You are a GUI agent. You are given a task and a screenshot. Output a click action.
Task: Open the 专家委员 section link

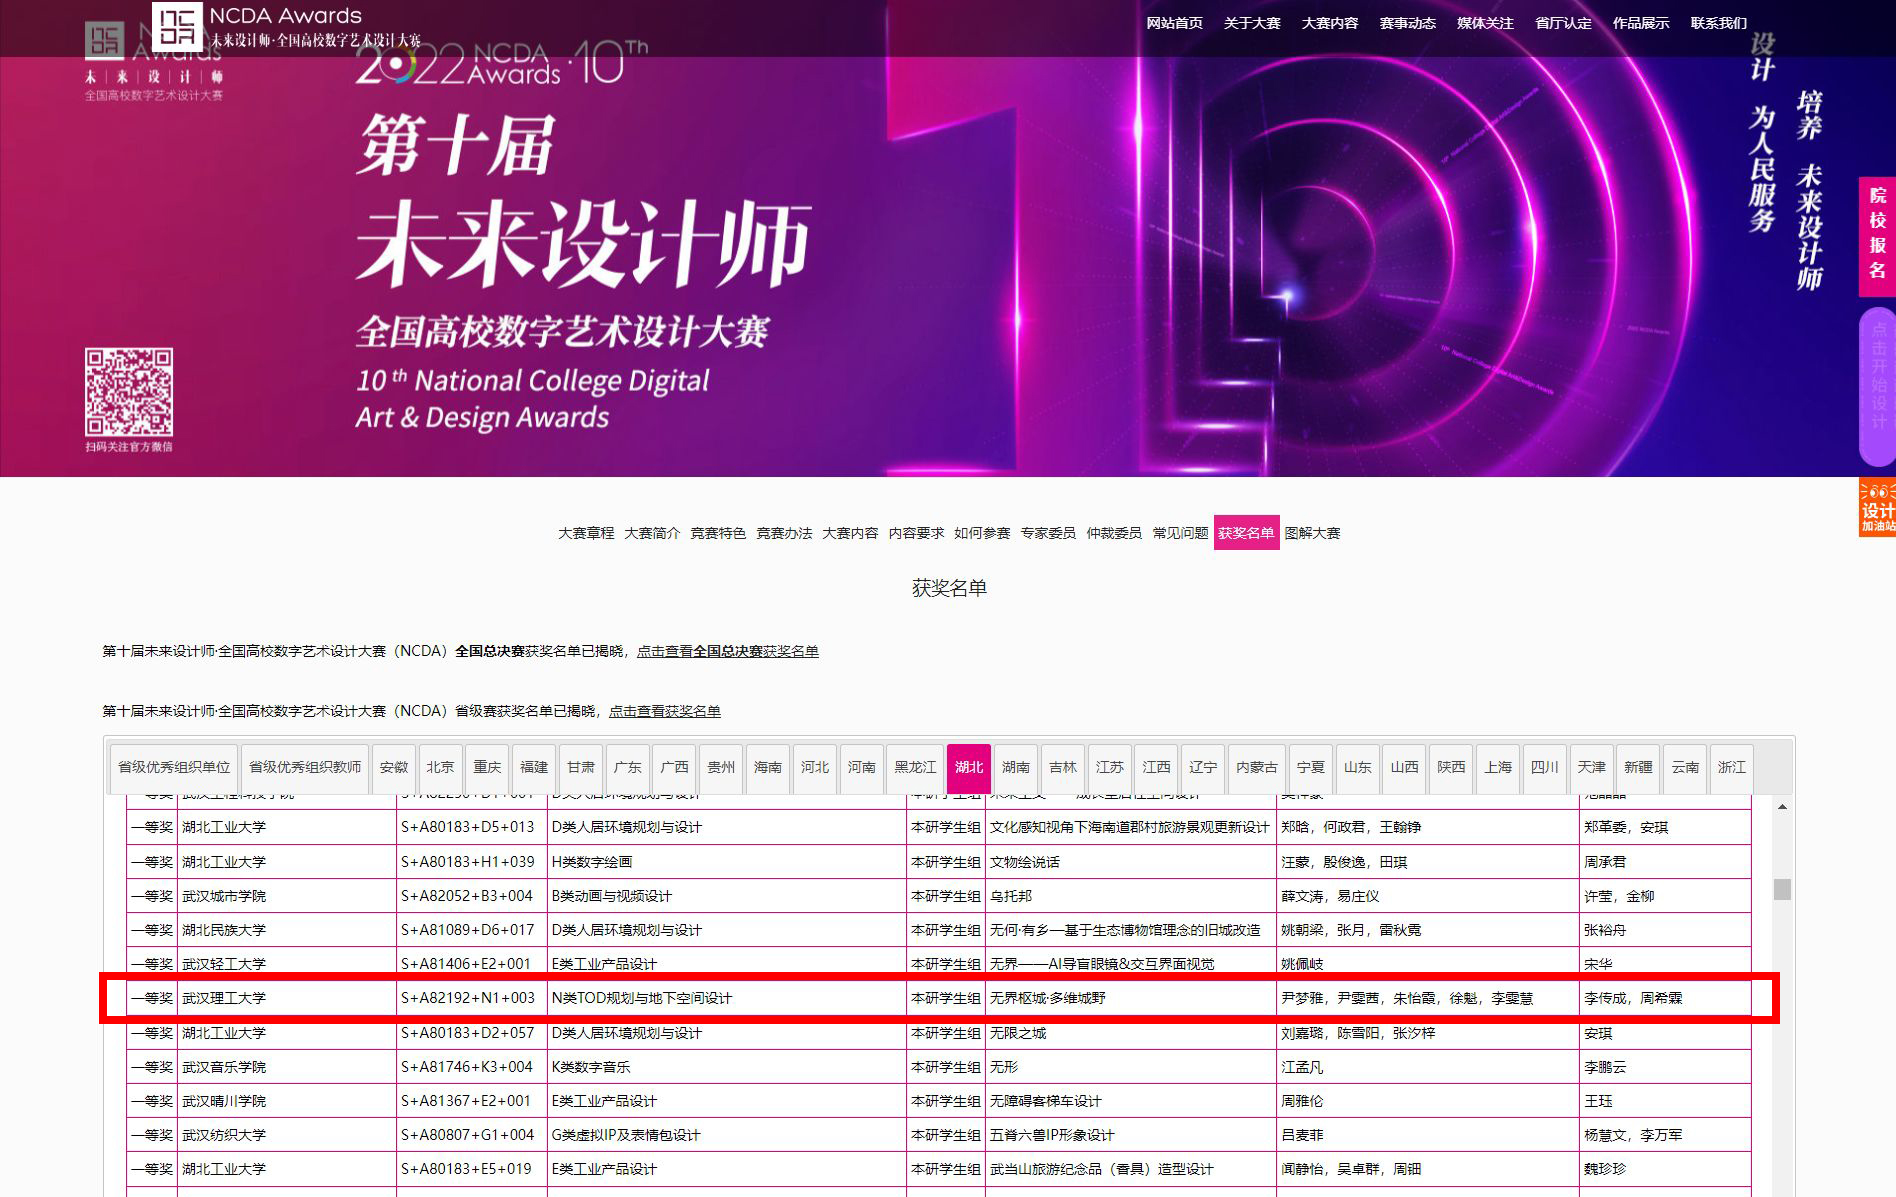click(x=1047, y=533)
